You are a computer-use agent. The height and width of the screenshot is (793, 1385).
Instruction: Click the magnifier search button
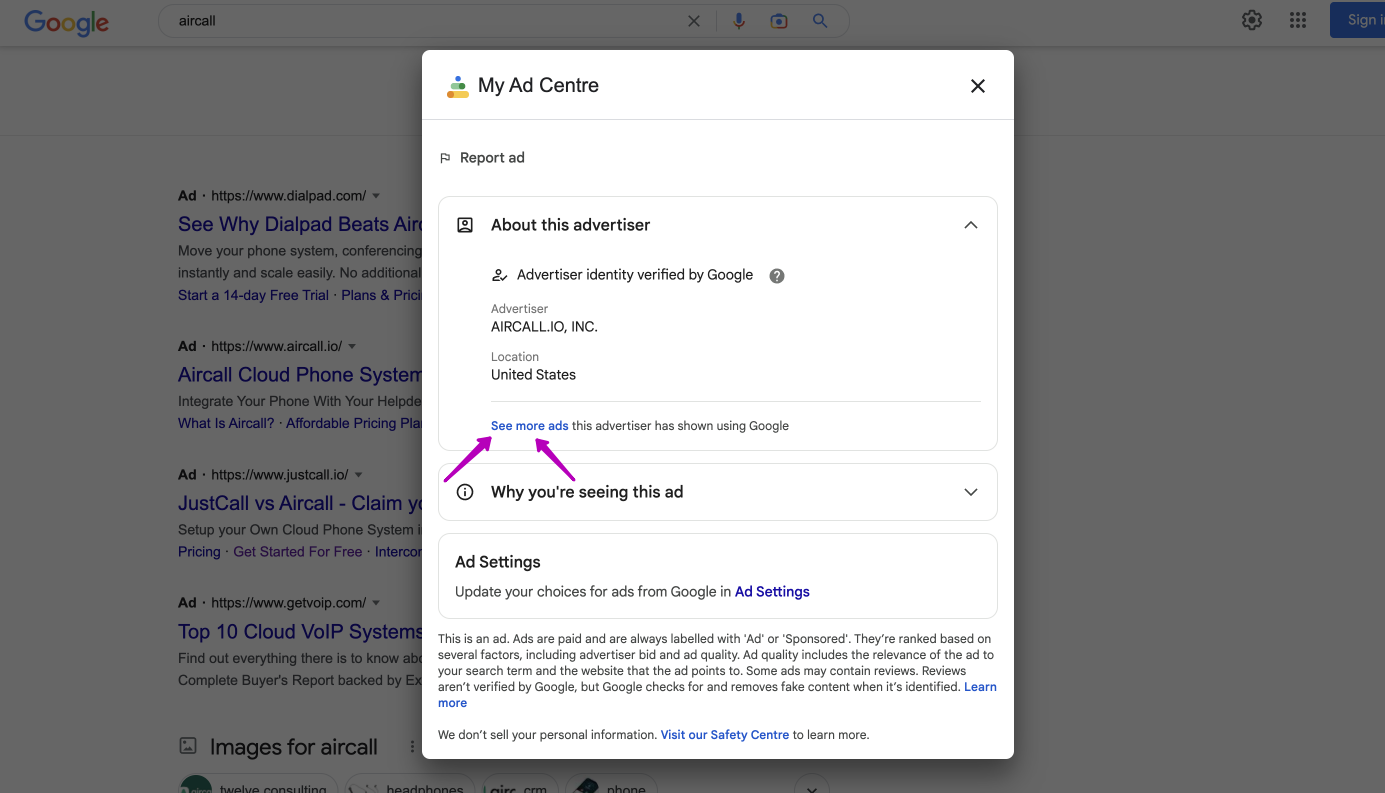[820, 21]
